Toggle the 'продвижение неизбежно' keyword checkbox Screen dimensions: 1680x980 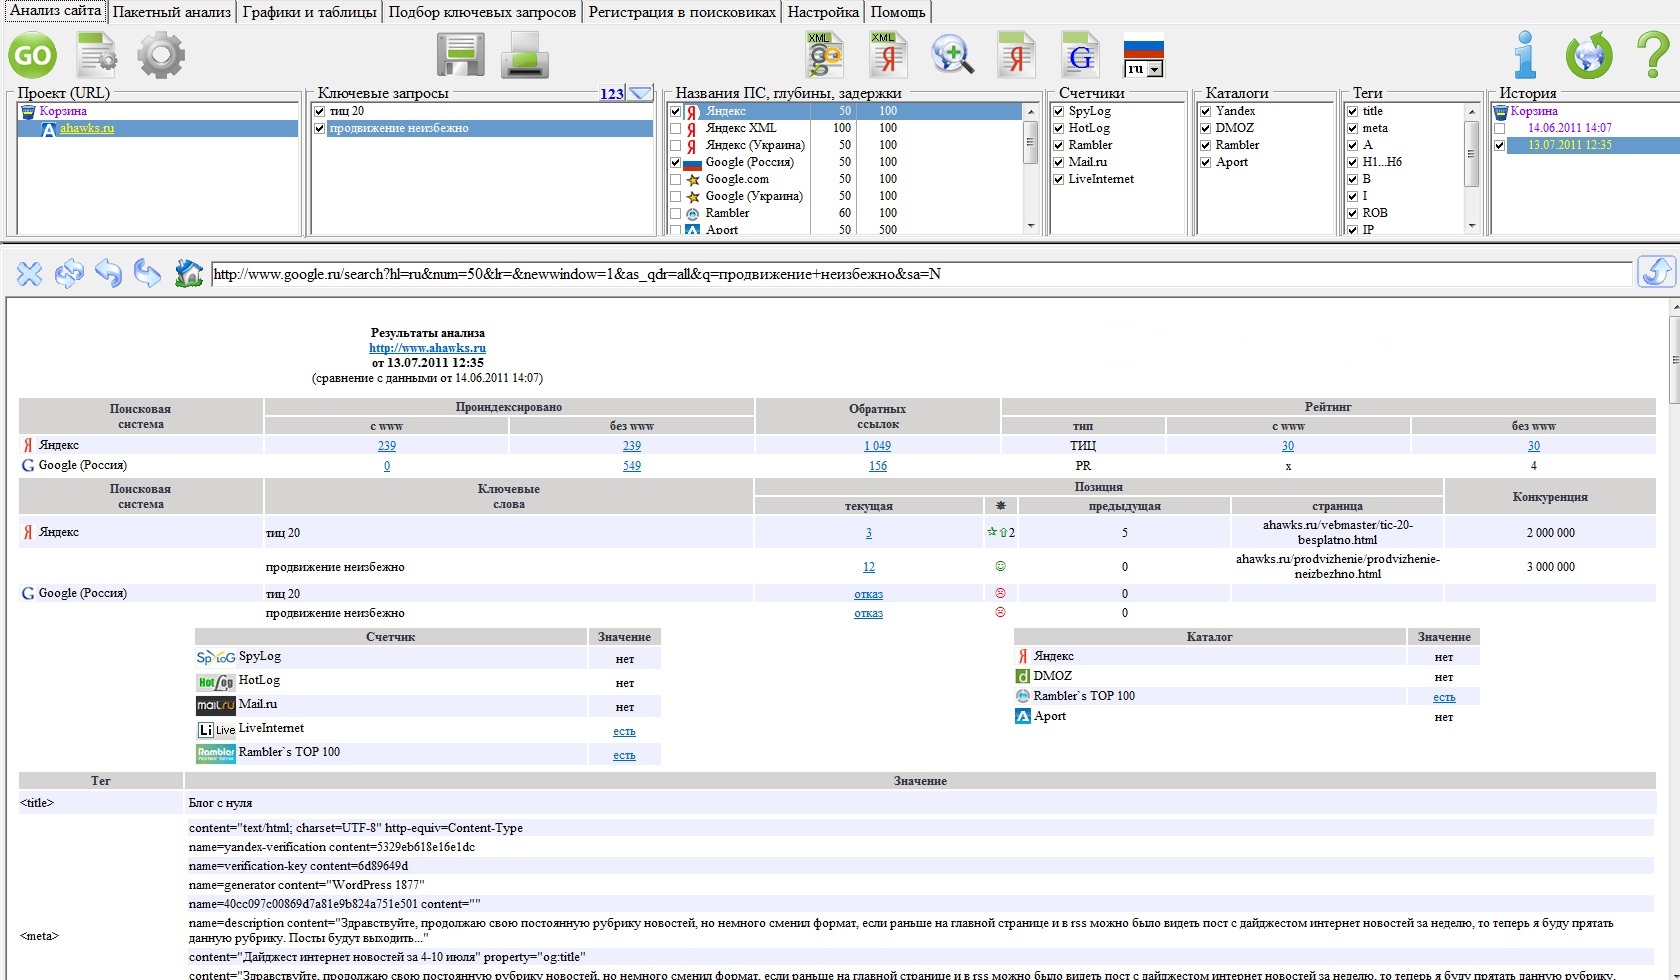tap(320, 128)
